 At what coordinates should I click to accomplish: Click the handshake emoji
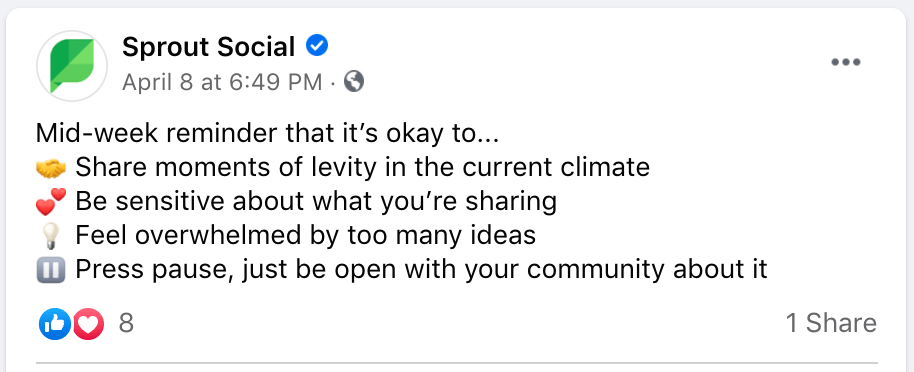coord(51,169)
